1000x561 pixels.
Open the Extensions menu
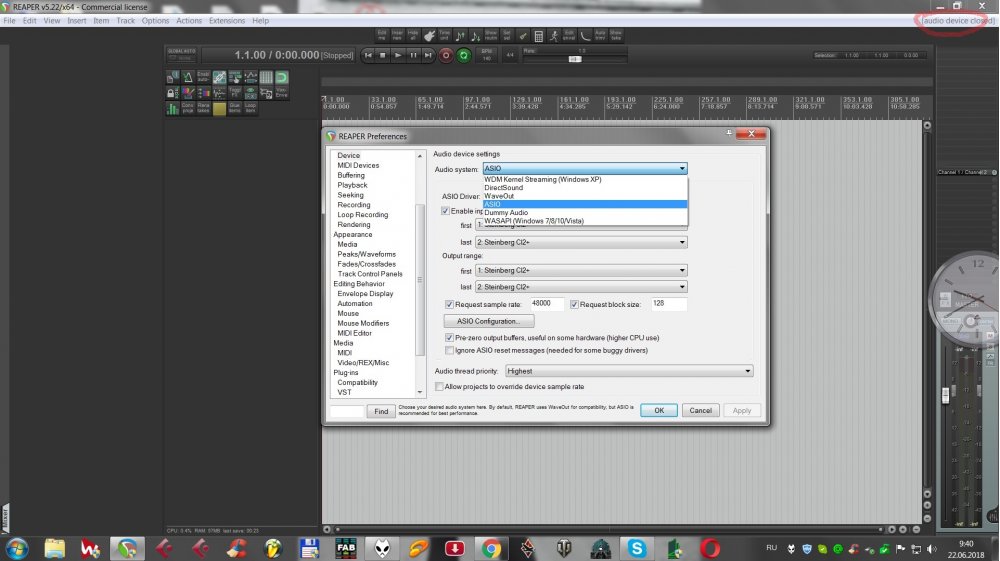click(x=226, y=20)
